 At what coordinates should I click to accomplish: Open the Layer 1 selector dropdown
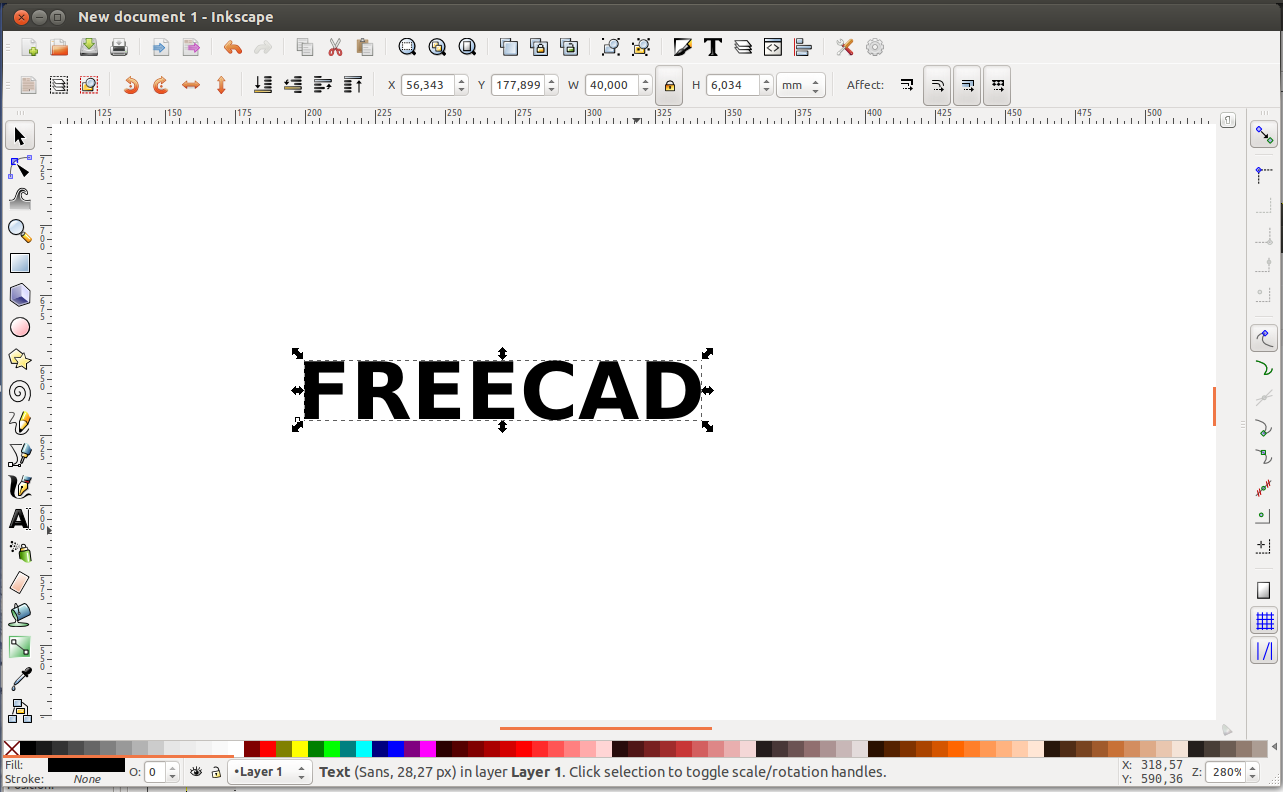click(270, 772)
